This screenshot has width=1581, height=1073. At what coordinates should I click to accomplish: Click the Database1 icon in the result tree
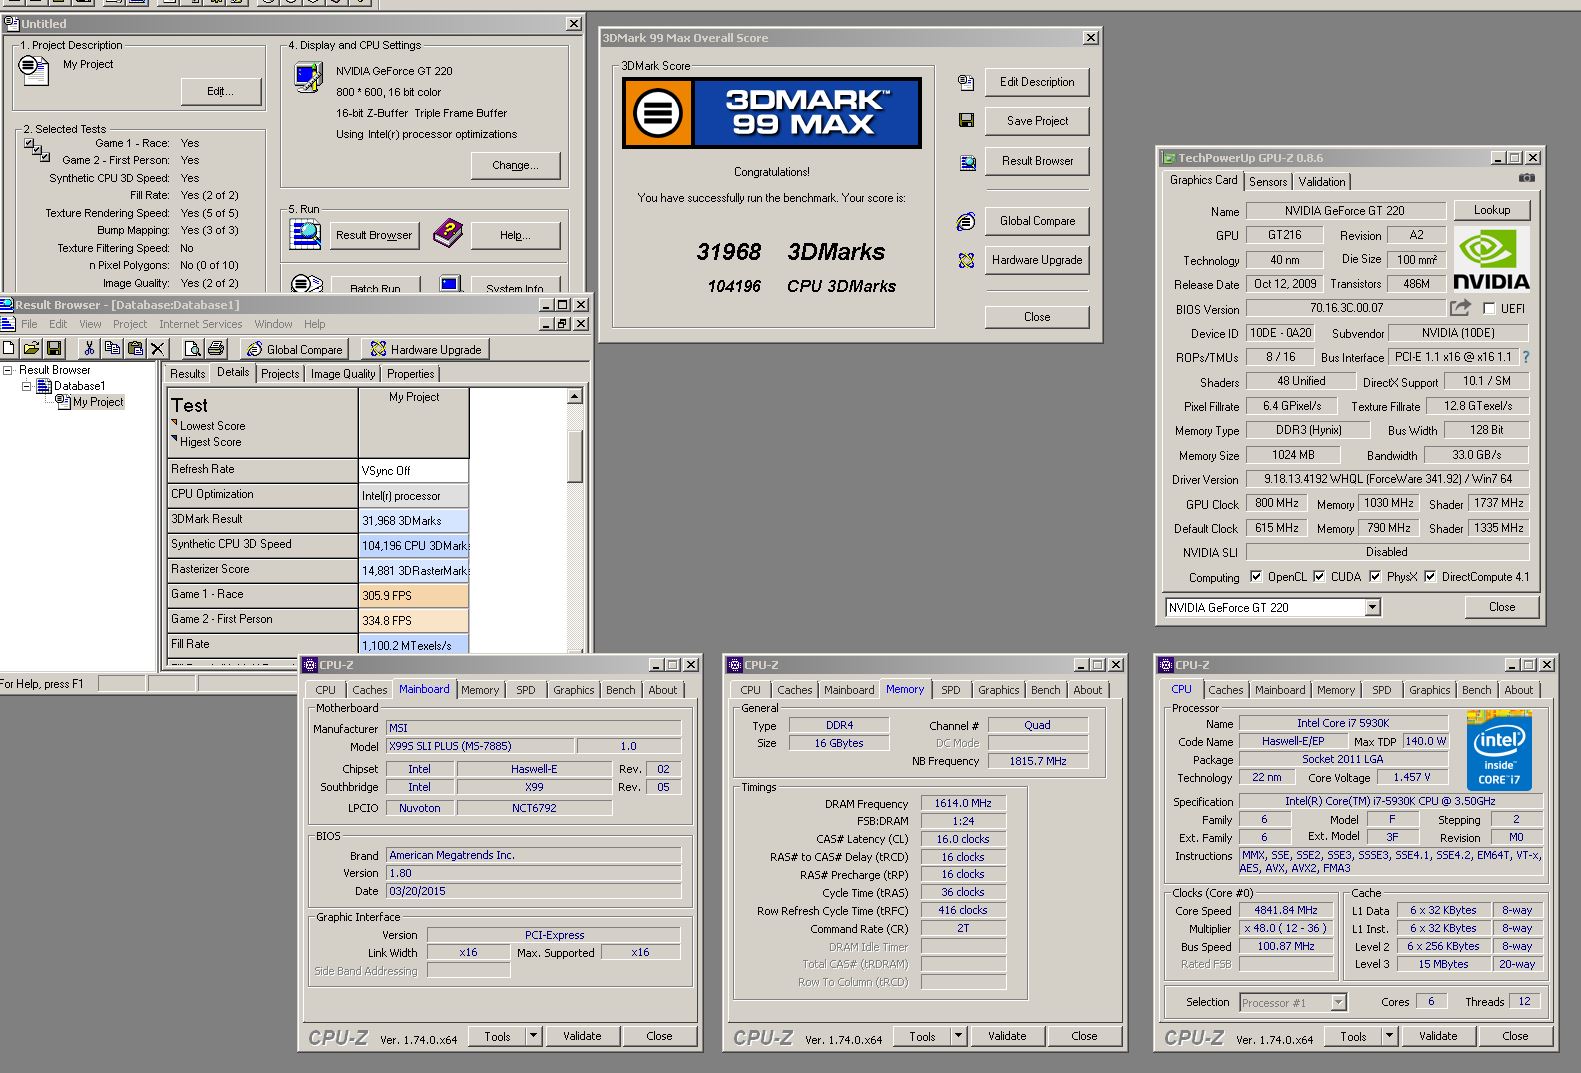click(44, 386)
